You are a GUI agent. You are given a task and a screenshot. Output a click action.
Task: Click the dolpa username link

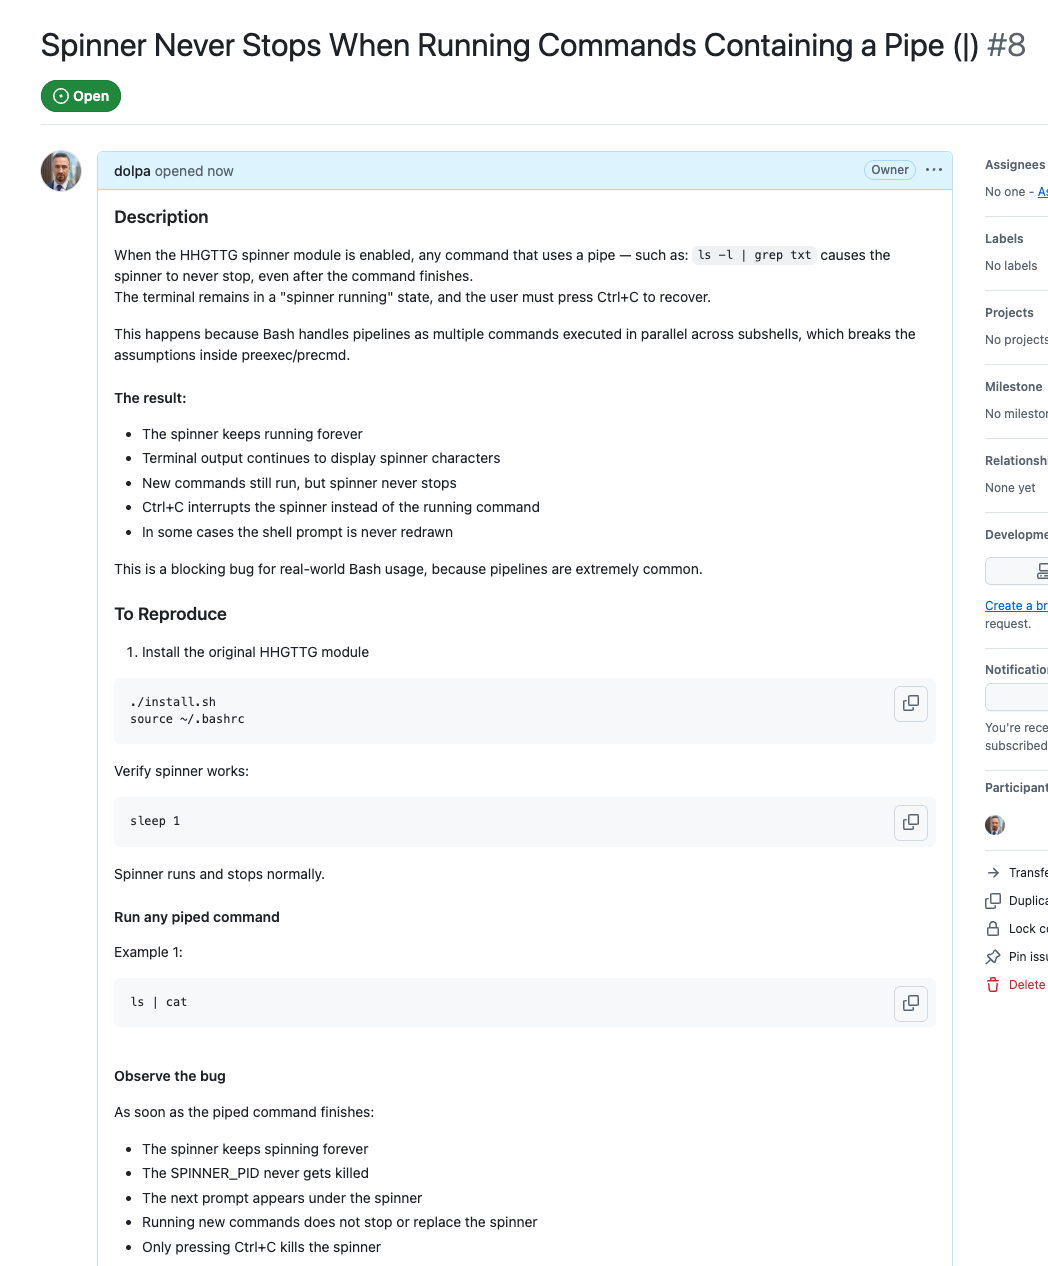[x=132, y=171]
